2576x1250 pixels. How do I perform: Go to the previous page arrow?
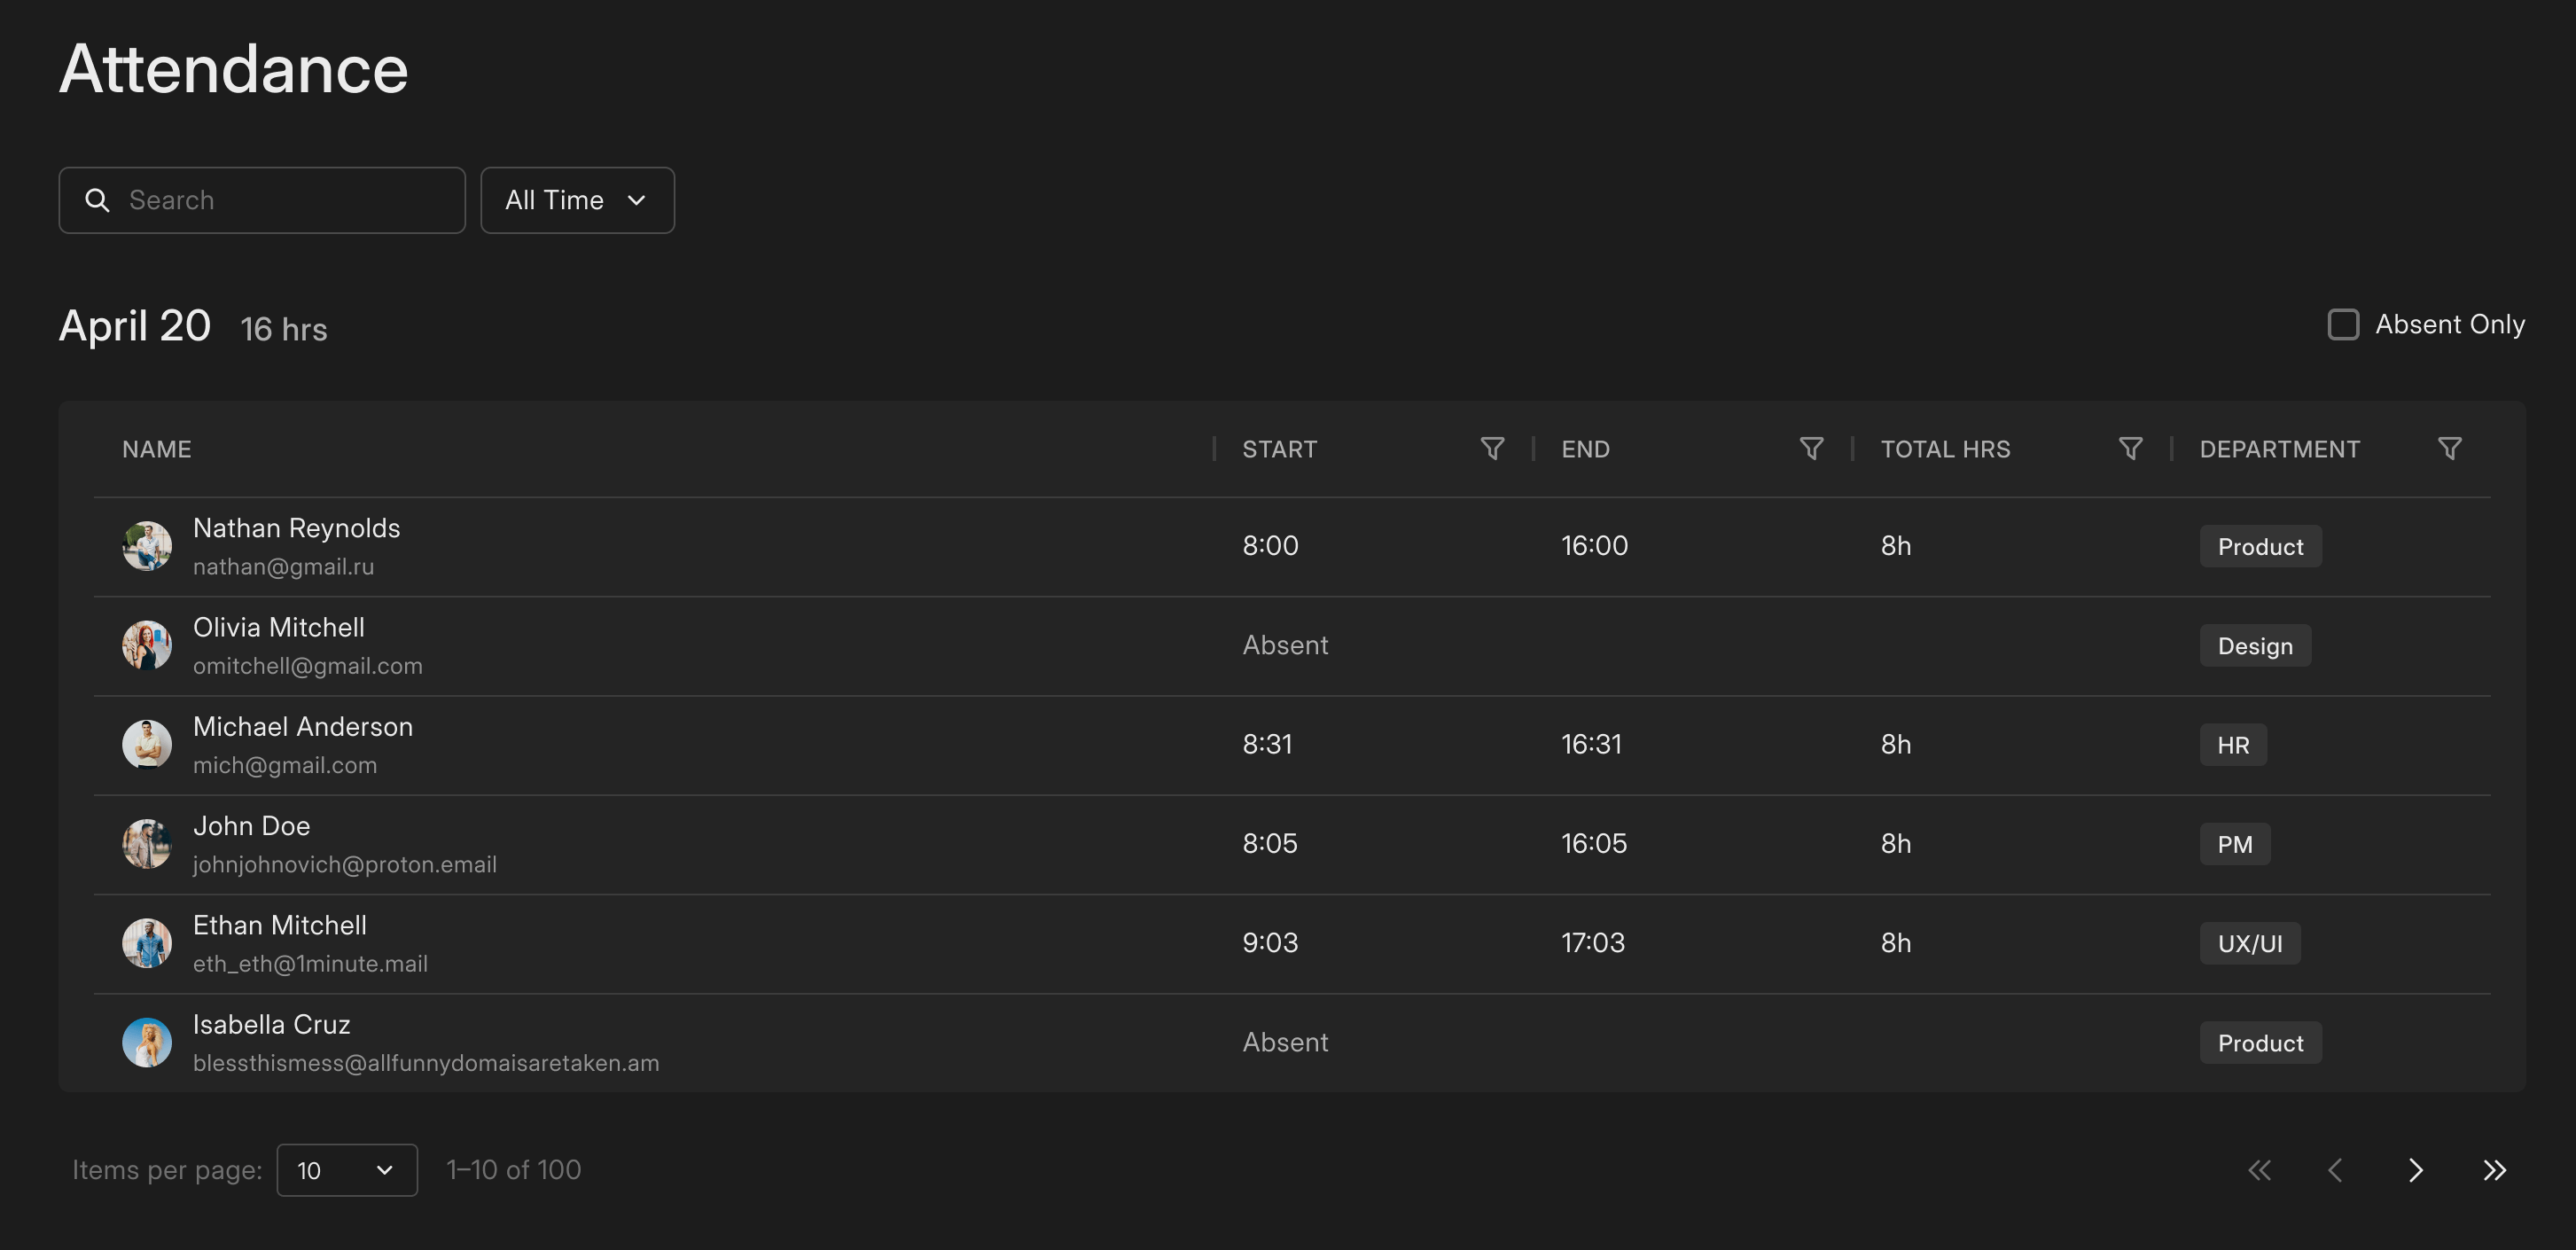tap(2335, 1170)
